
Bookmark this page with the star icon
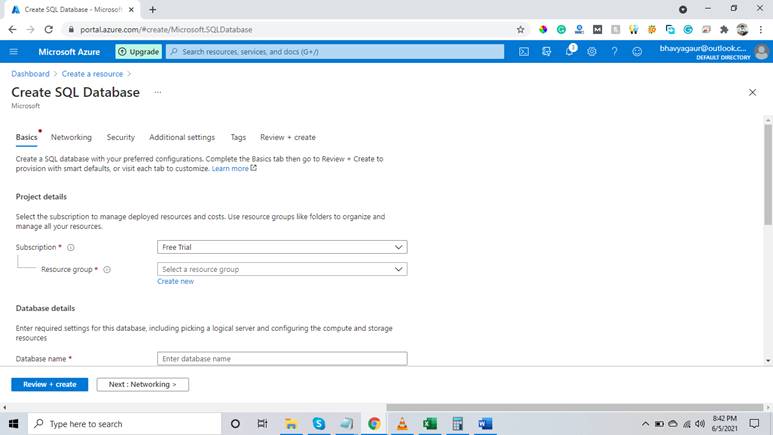click(521, 30)
